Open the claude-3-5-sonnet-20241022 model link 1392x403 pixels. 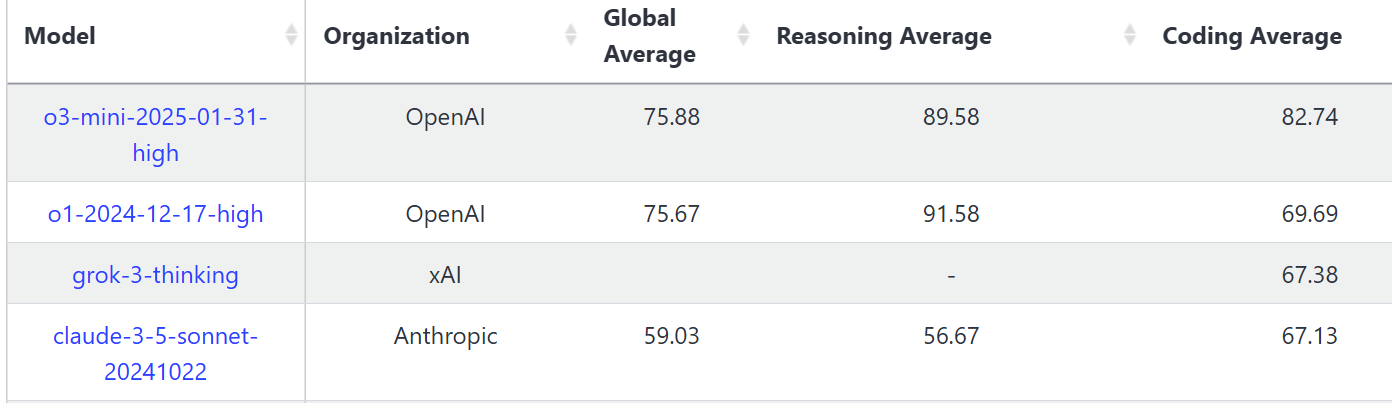tap(155, 354)
